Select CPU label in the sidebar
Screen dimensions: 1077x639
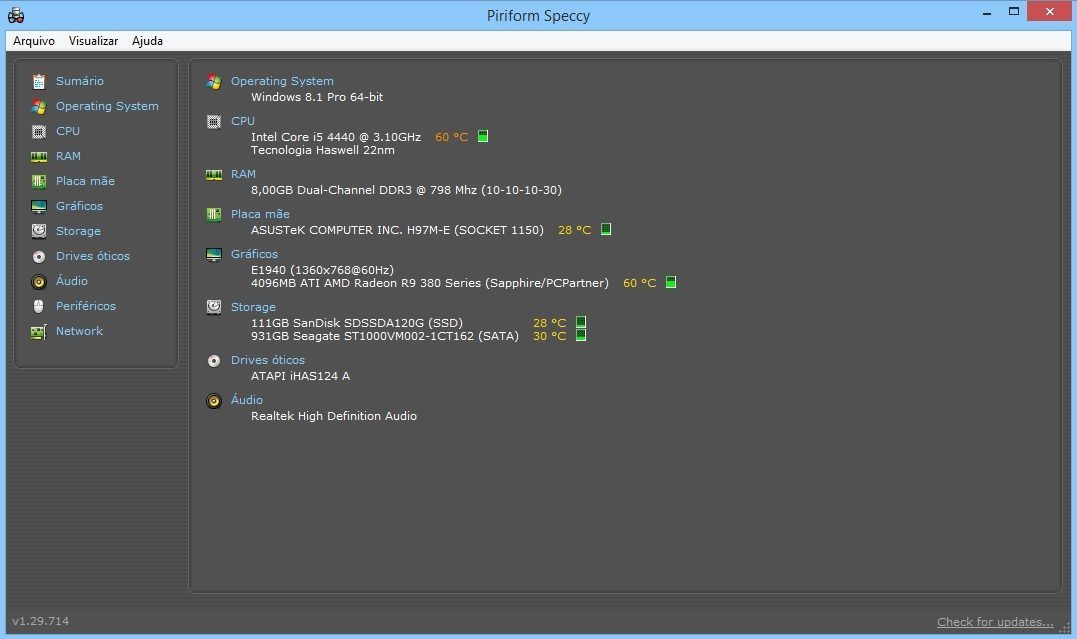point(68,131)
